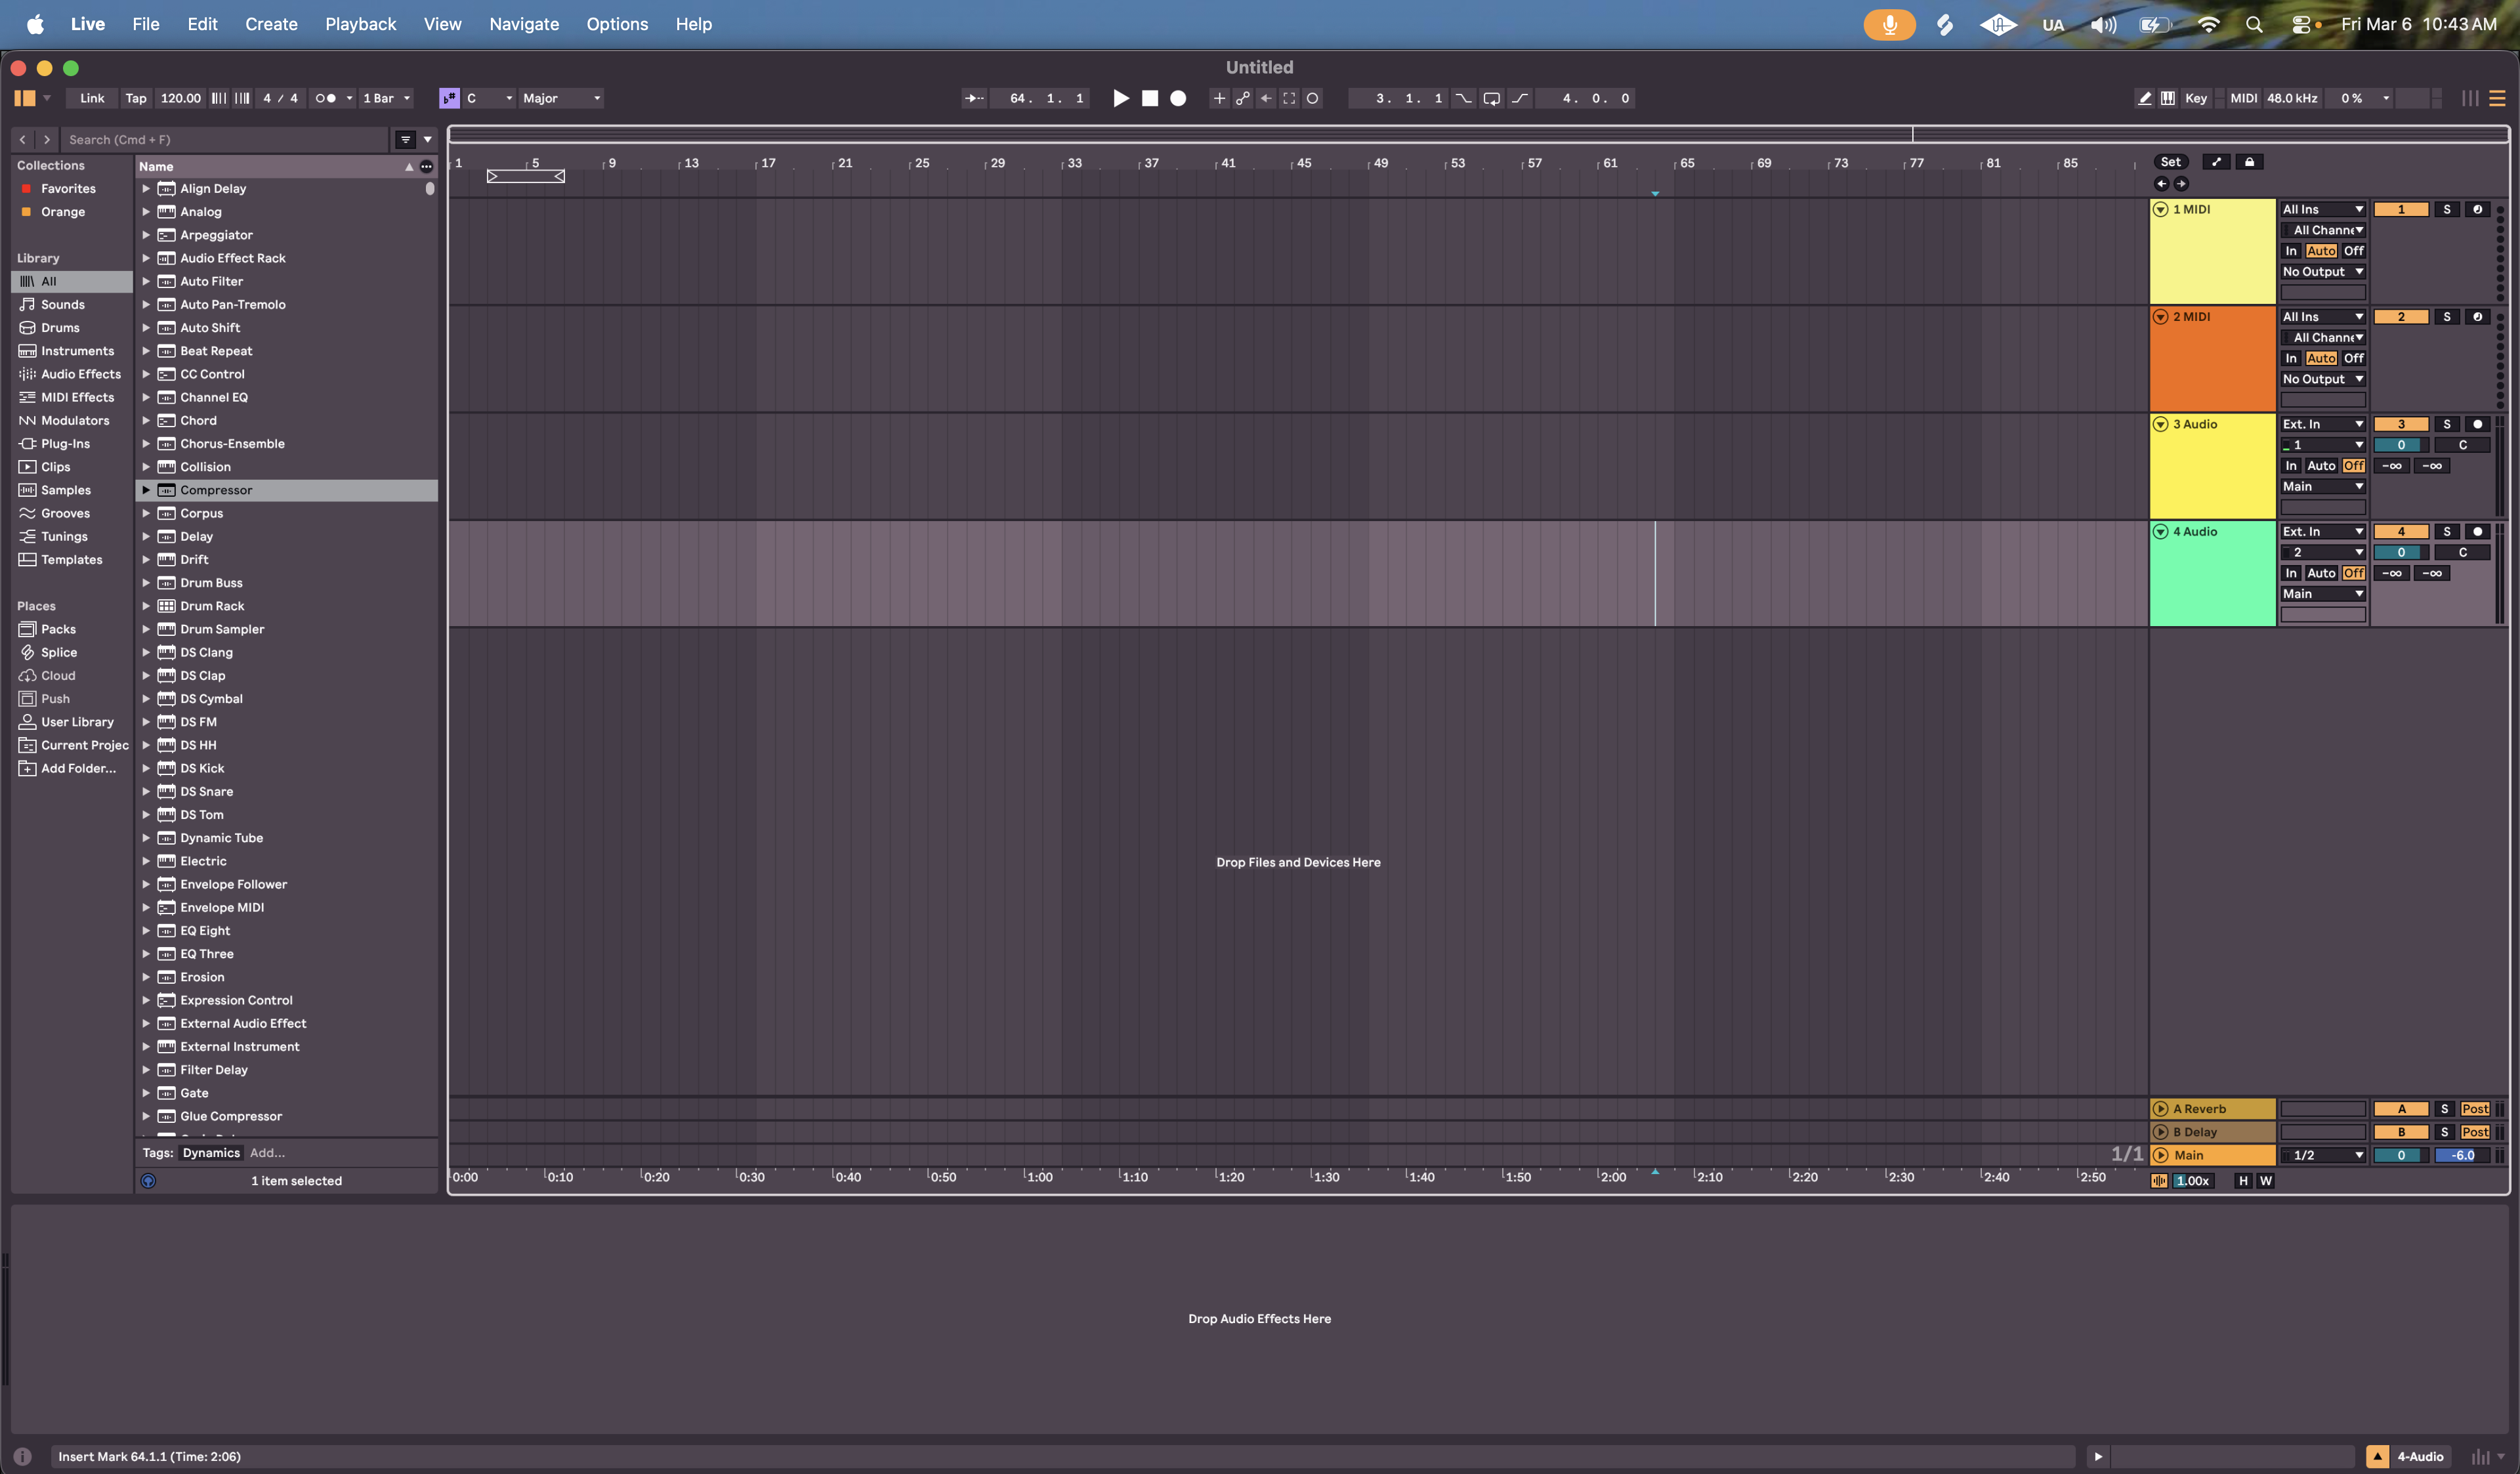This screenshot has width=2520, height=1474.
Task: Arm the 1 MIDI track for recording
Action: point(2478,209)
